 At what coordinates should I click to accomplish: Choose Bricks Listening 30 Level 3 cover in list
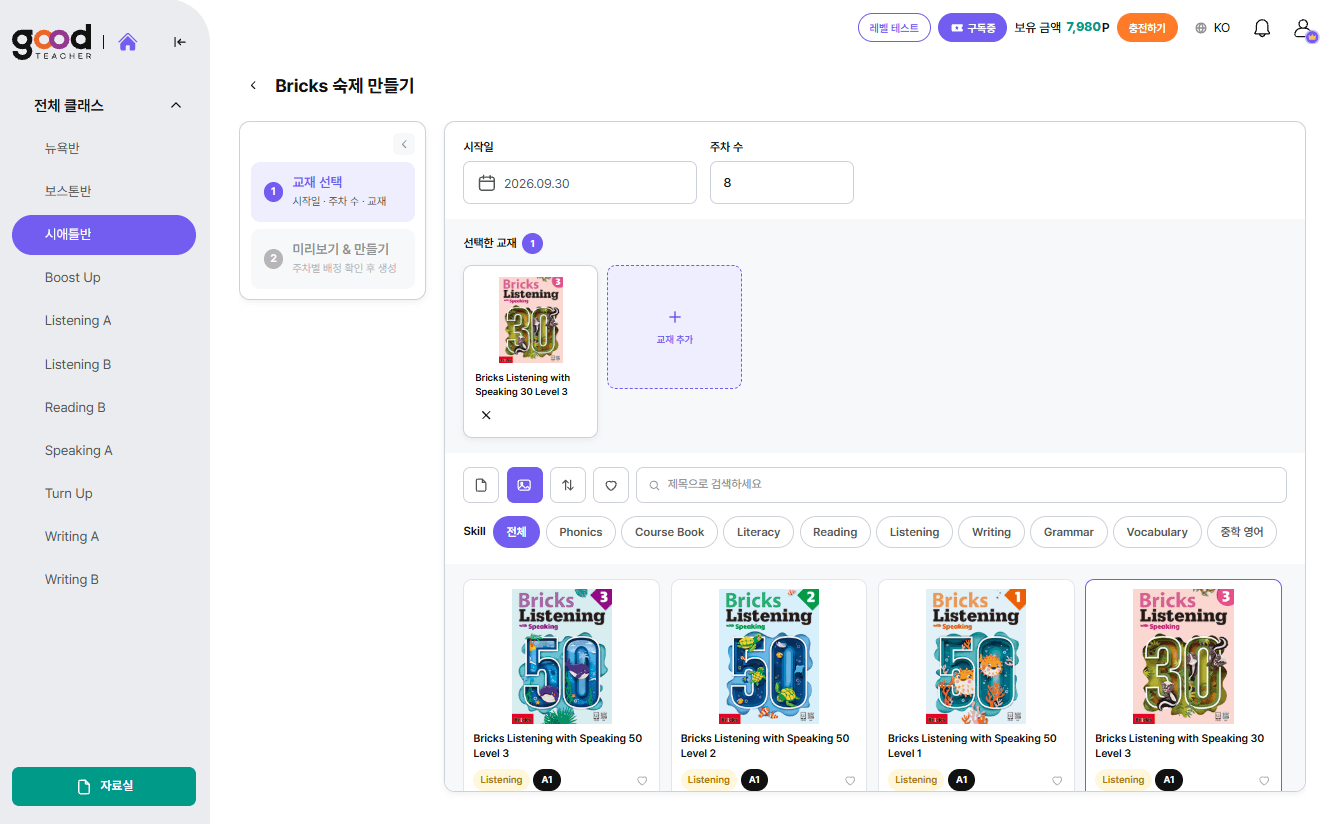coord(1183,656)
